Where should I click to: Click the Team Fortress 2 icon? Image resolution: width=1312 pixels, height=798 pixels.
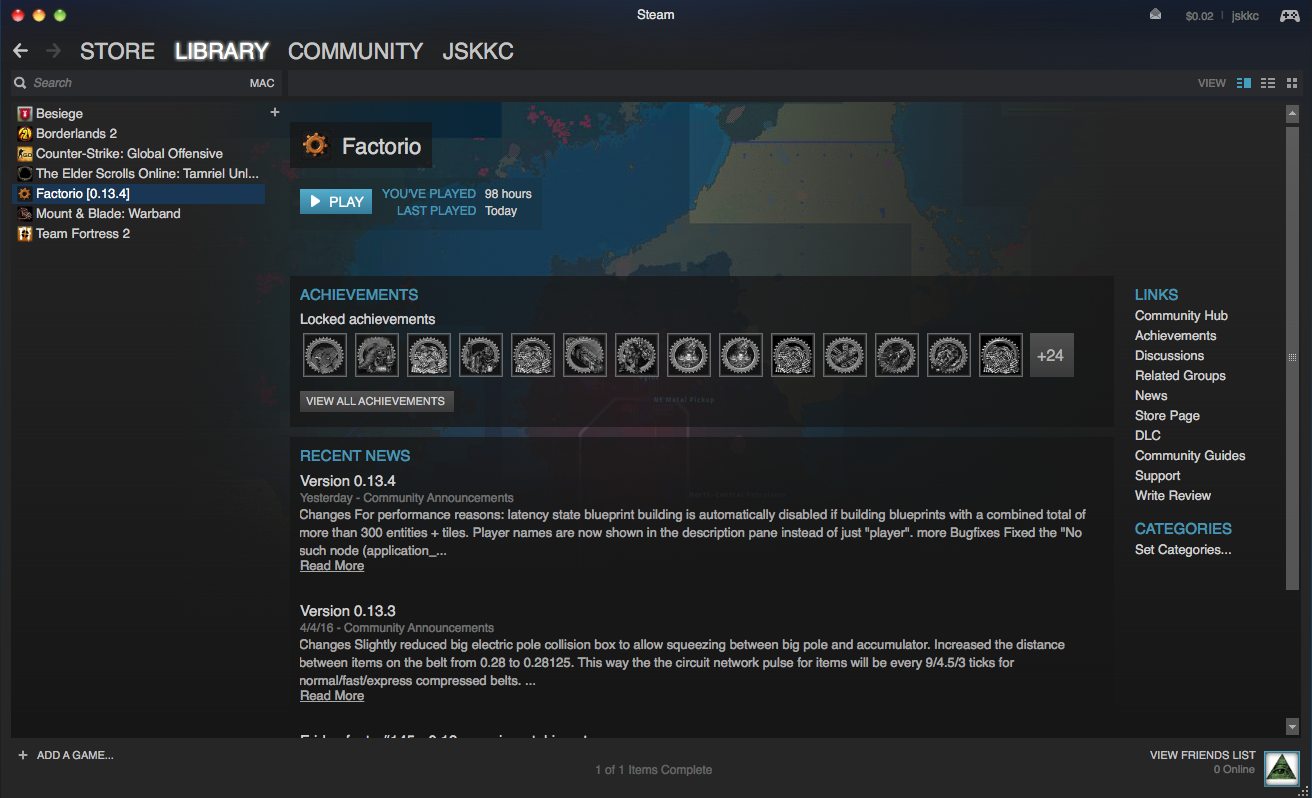[x=25, y=233]
